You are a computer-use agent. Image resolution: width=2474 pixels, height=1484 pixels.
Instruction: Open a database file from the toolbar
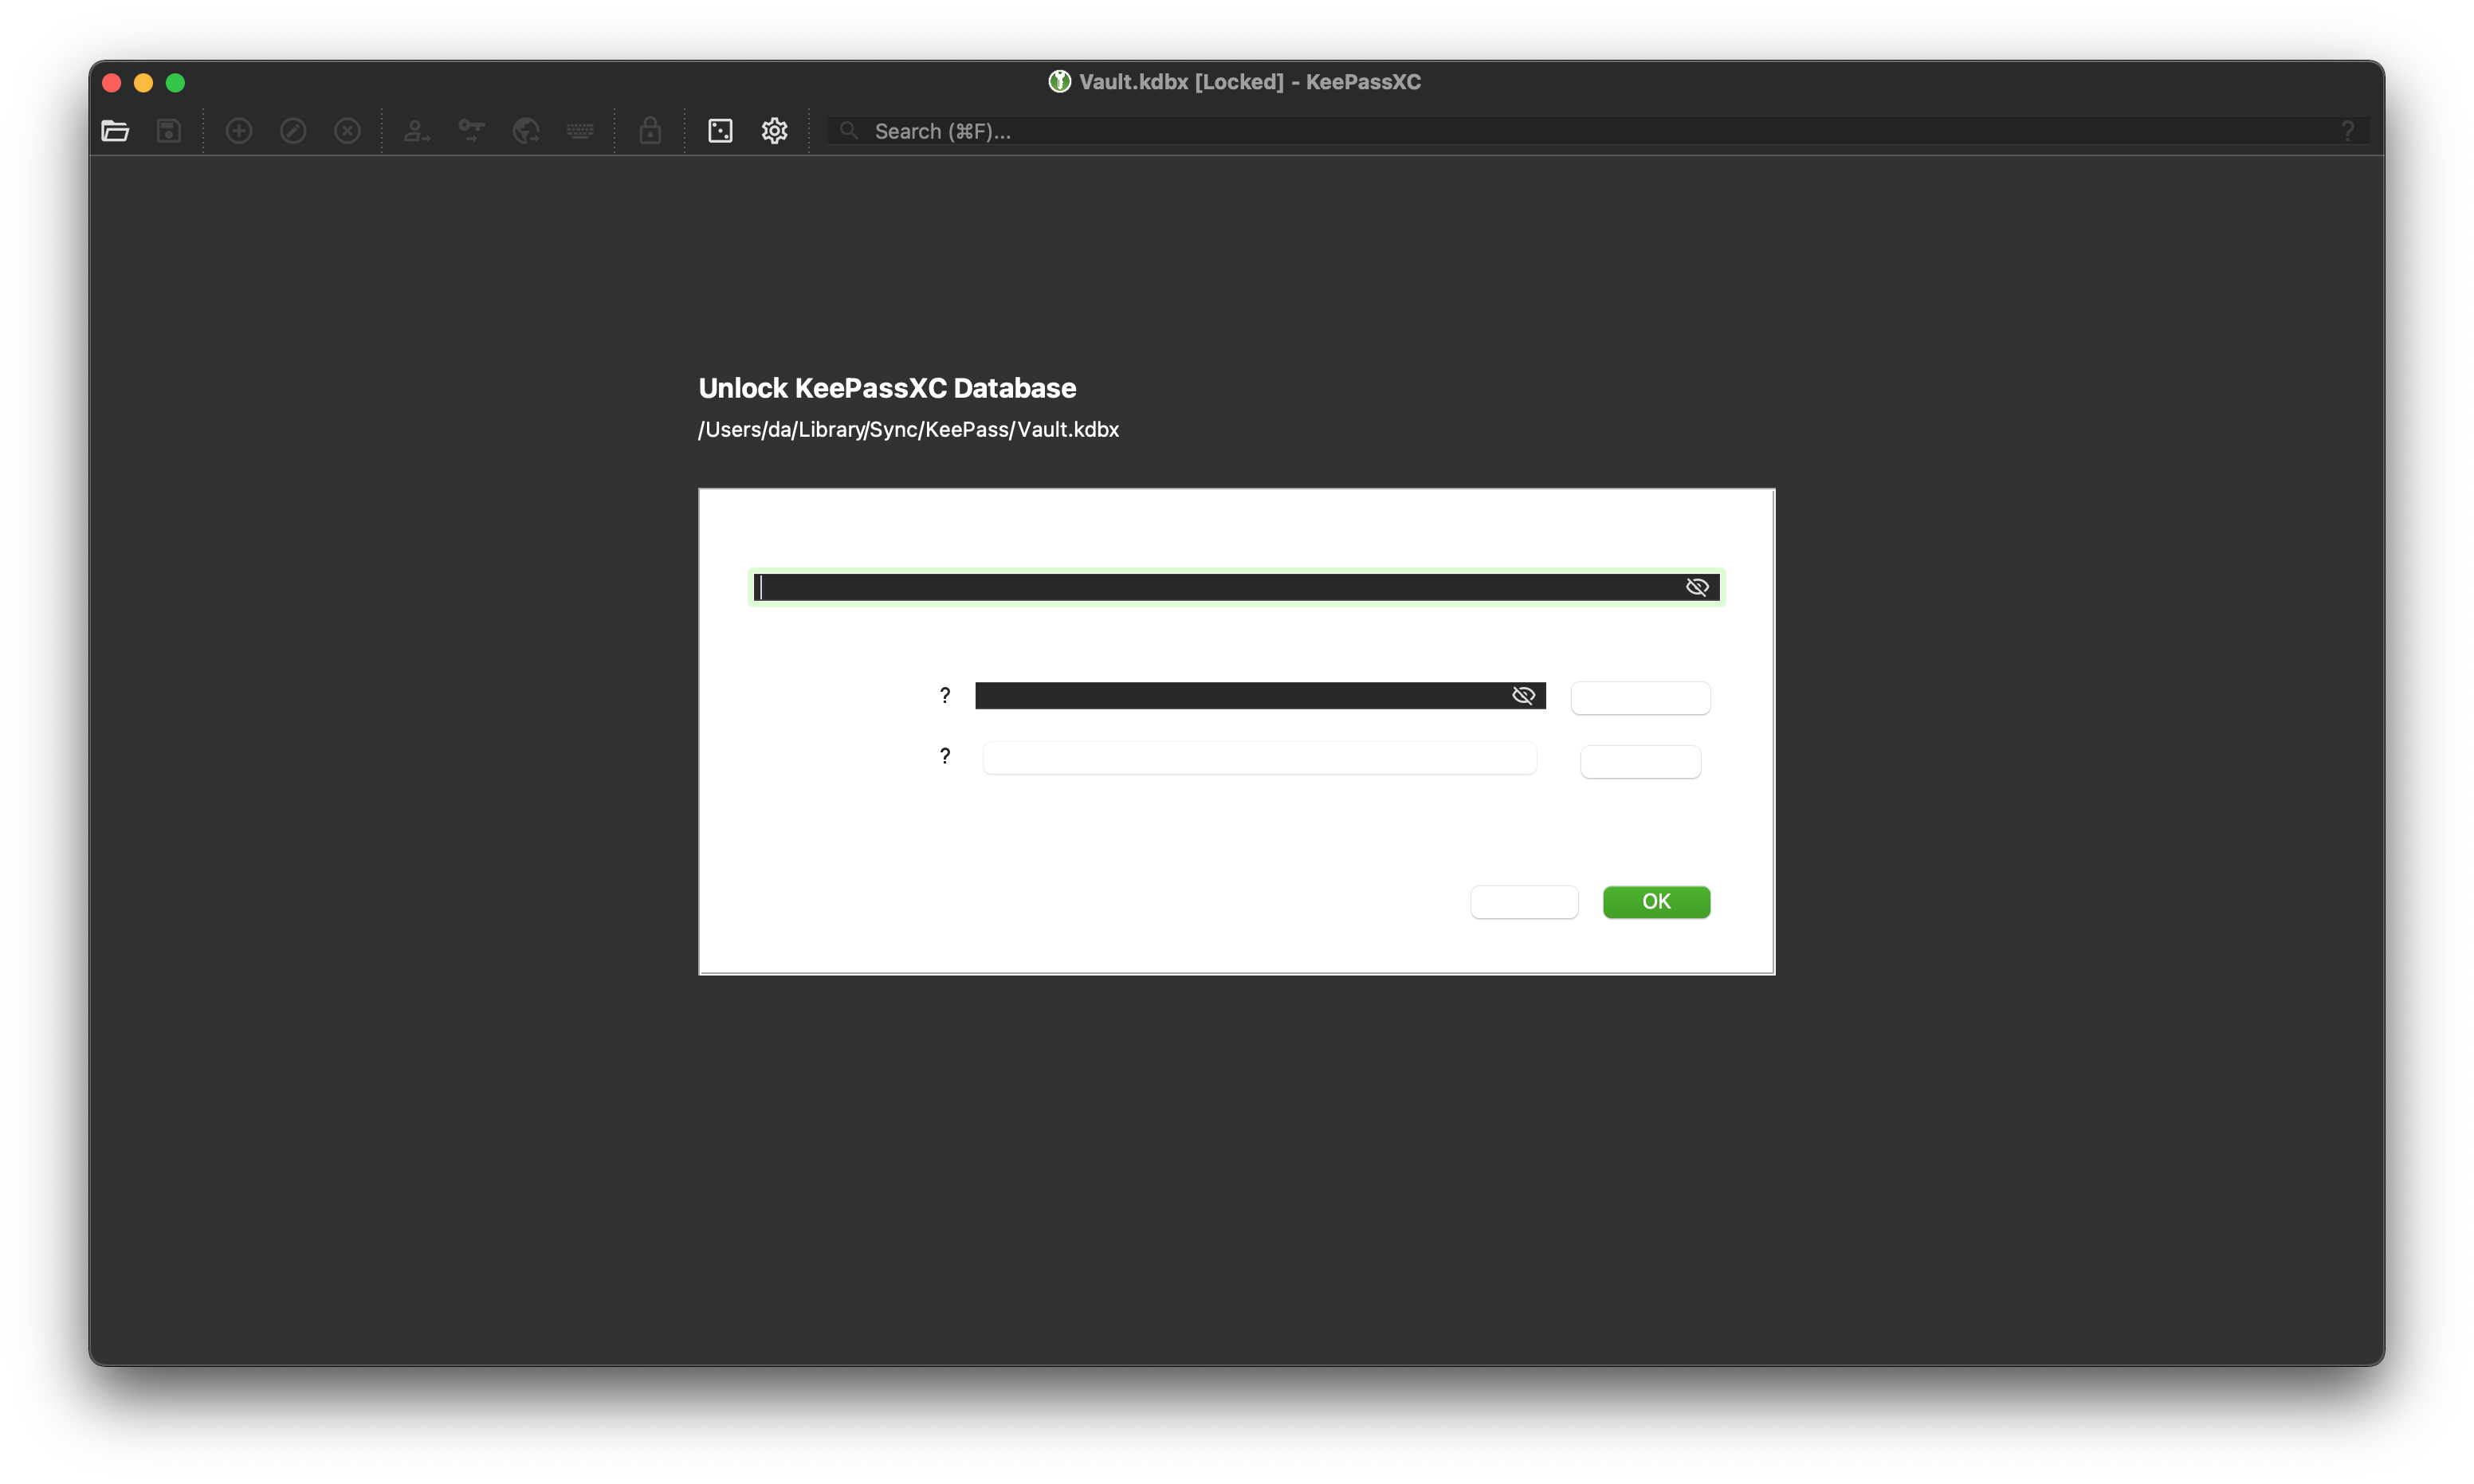point(114,131)
